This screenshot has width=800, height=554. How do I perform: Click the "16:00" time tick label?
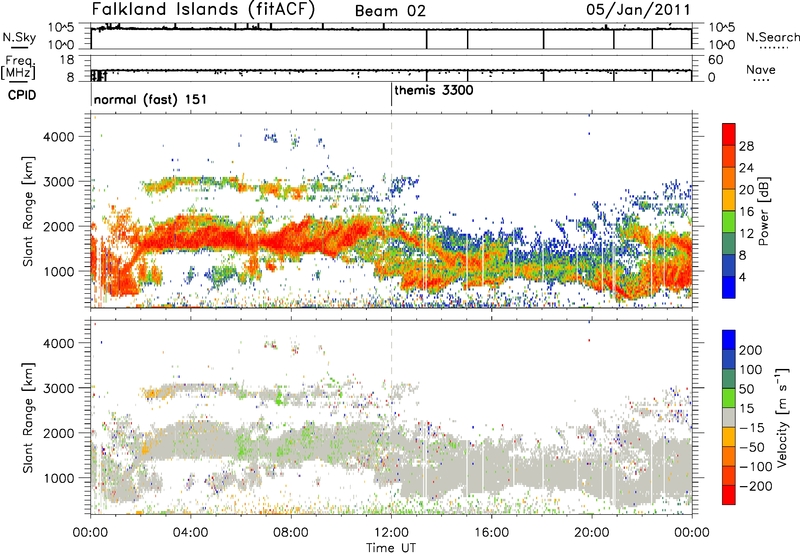[491, 533]
